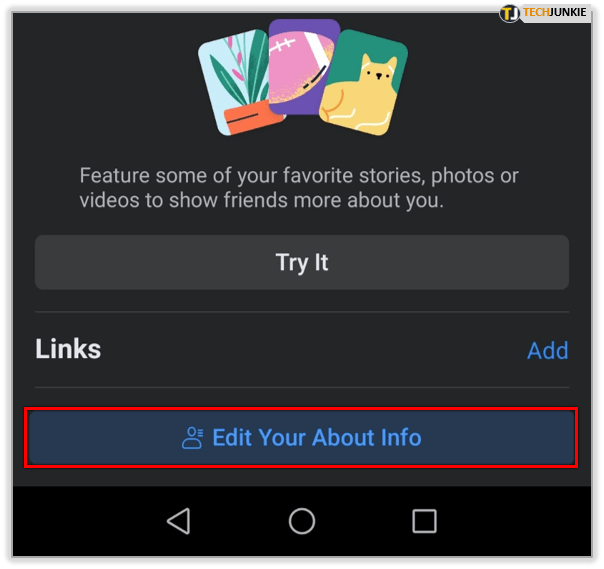
Task: Click the orange pot on plant card
Action: (x=252, y=117)
